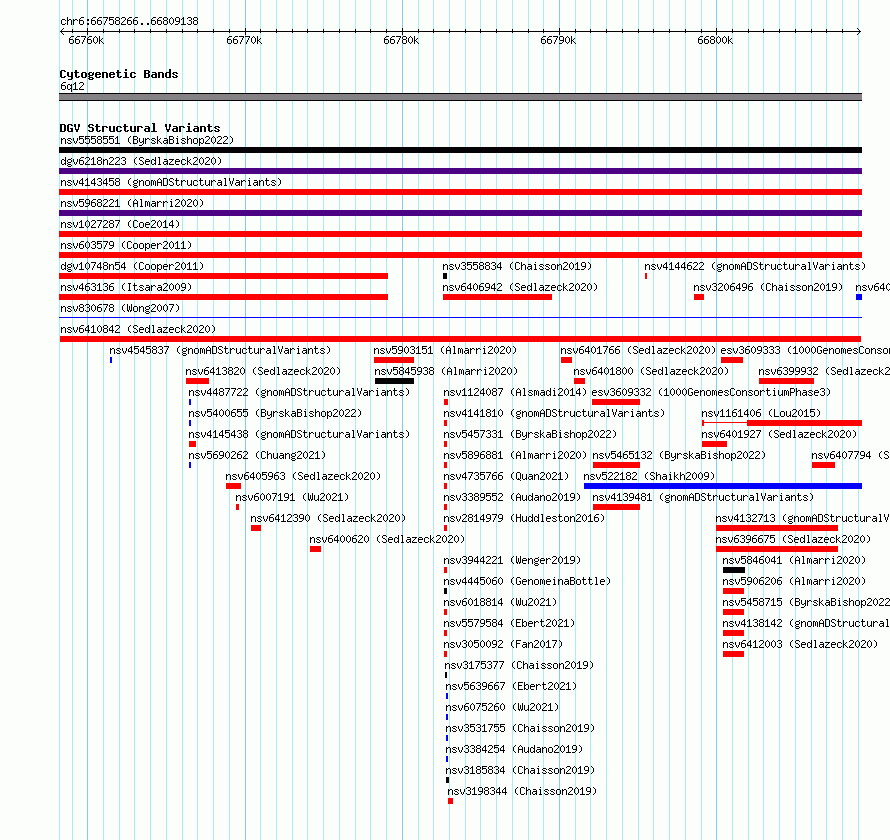Select the blue nsv522182 (Shaikh2009) bar
The image size is (890, 840).
723,486
